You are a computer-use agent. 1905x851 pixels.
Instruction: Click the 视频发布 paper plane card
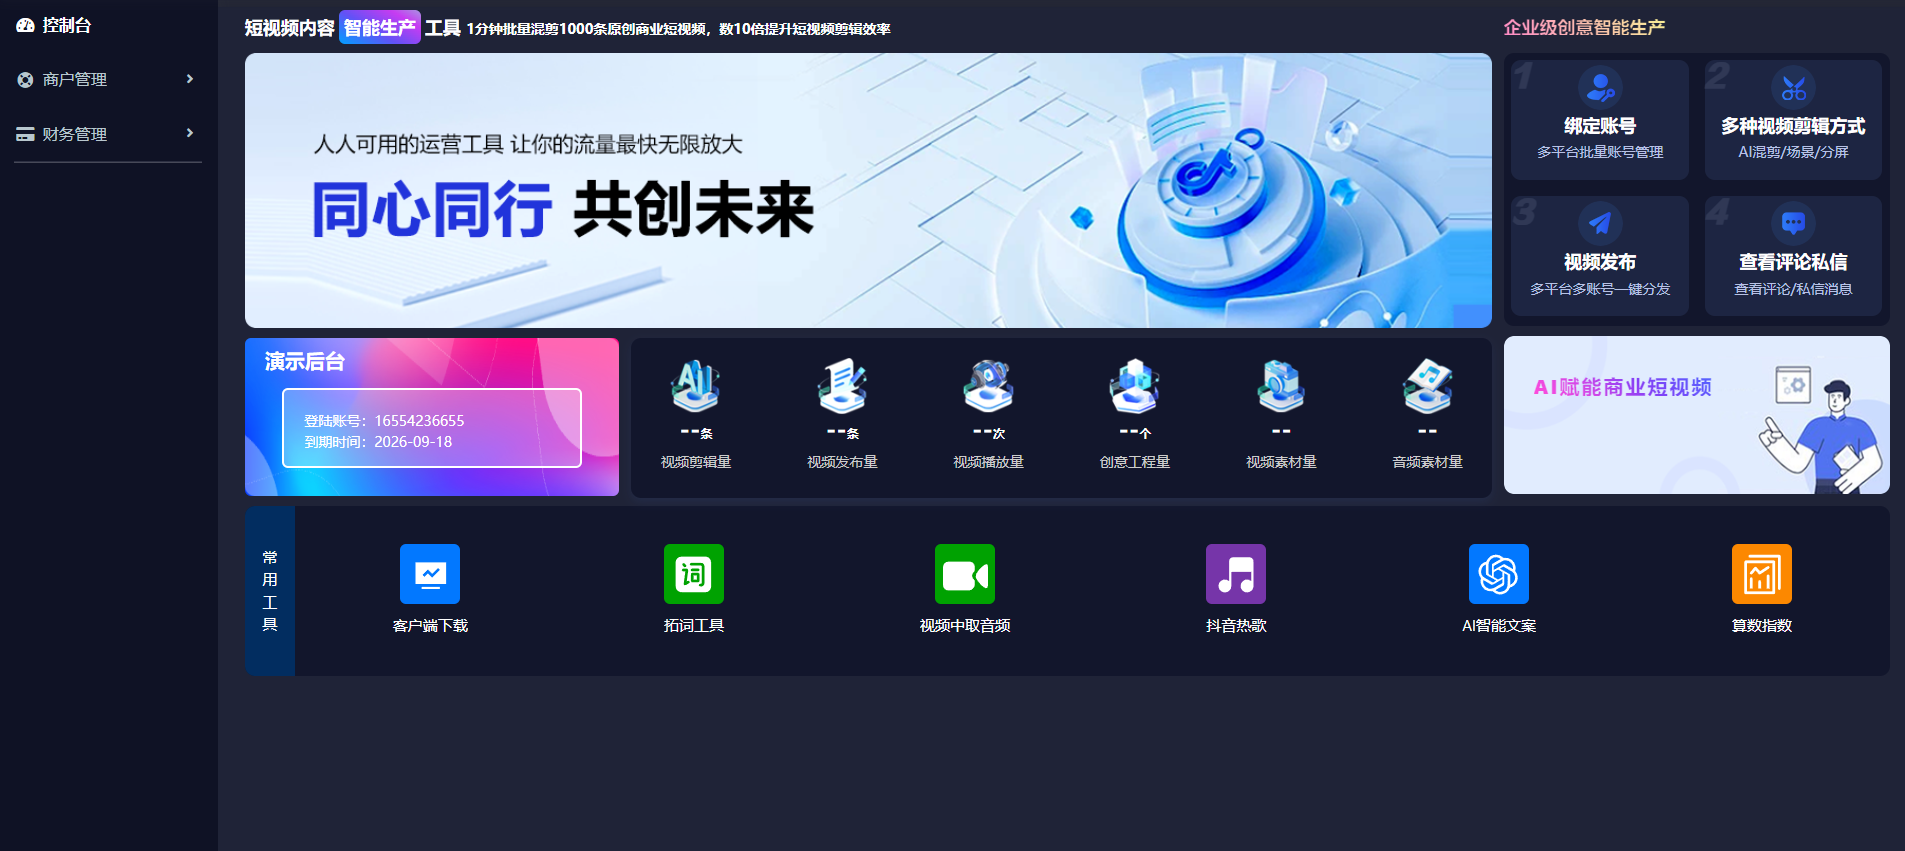tap(1599, 256)
